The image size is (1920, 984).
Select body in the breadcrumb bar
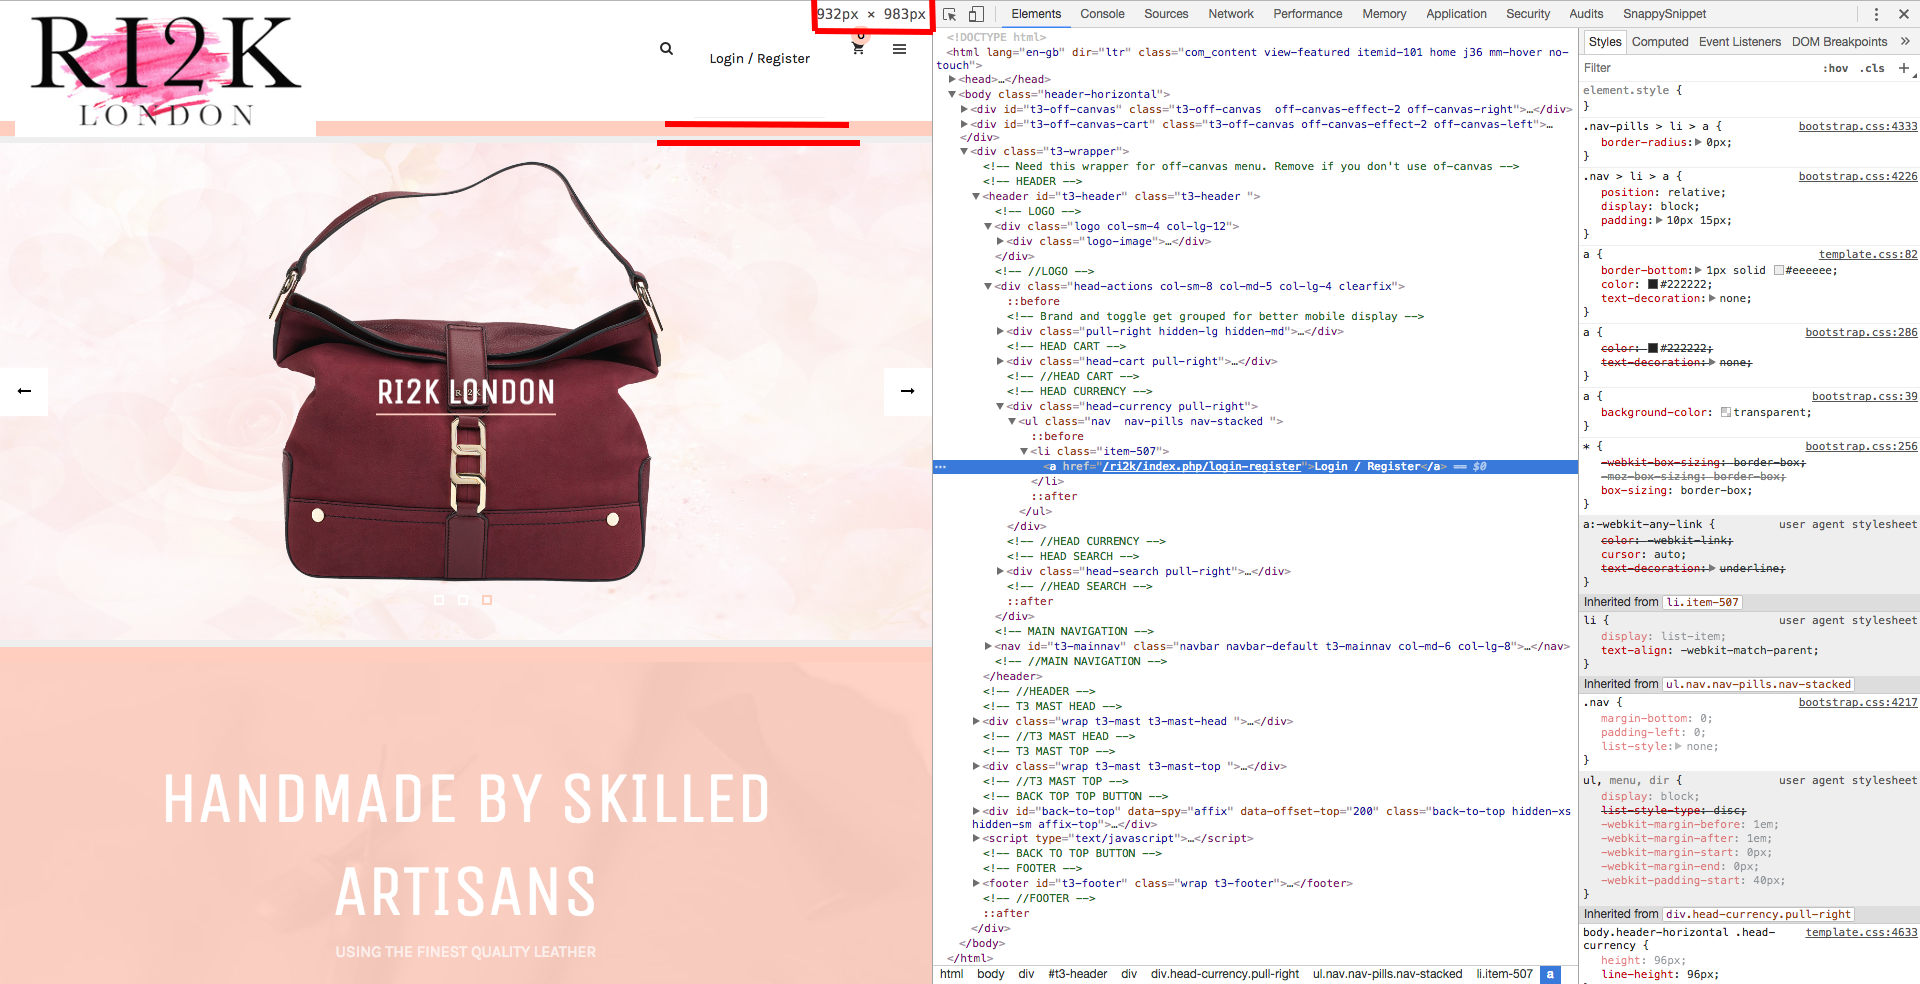click(990, 974)
